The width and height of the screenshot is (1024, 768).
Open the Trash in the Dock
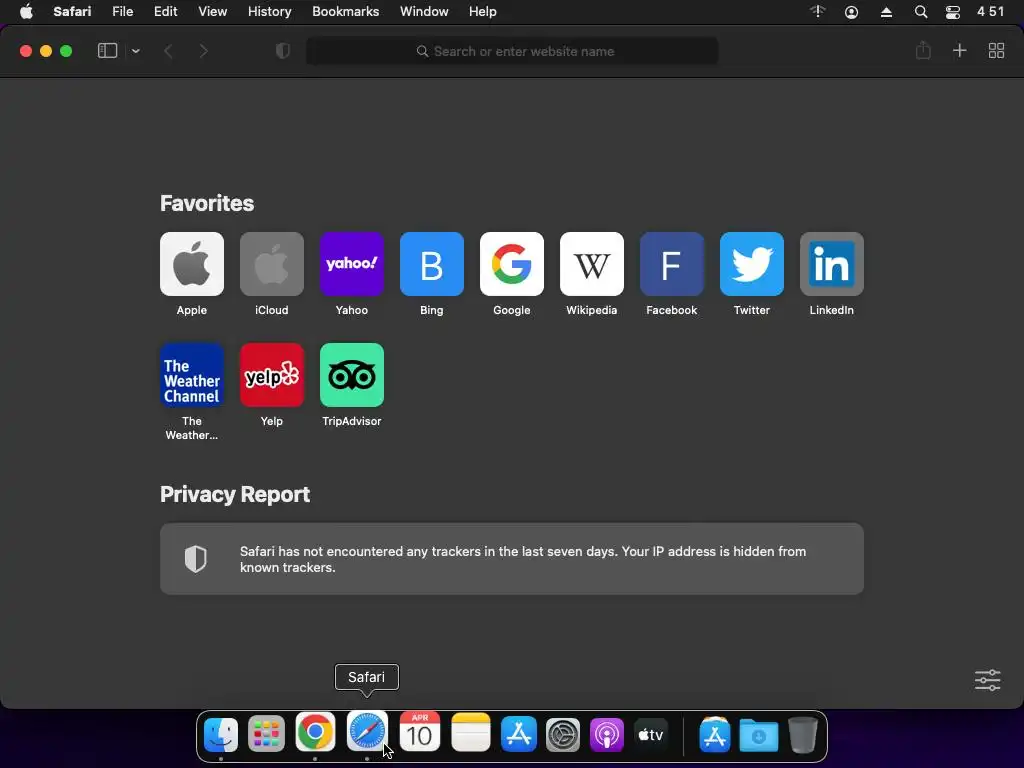[x=803, y=735]
